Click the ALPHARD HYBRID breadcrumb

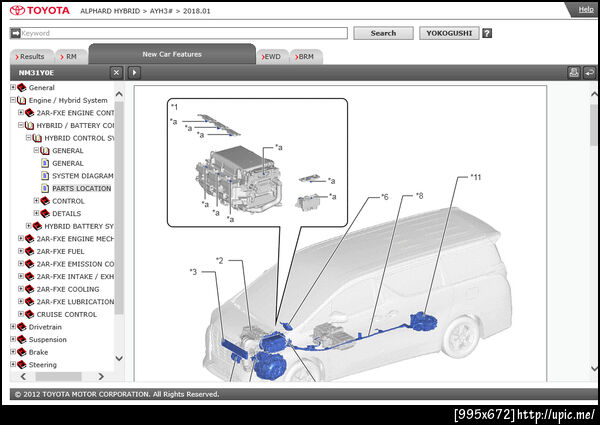coord(110,11)
